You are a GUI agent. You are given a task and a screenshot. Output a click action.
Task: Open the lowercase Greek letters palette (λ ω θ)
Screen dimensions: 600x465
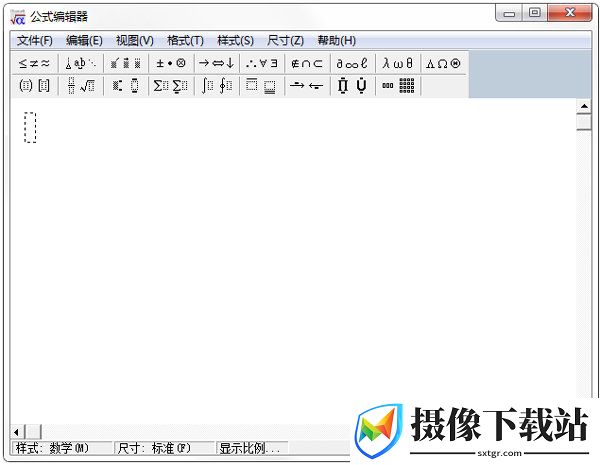[x=398, y=63]
